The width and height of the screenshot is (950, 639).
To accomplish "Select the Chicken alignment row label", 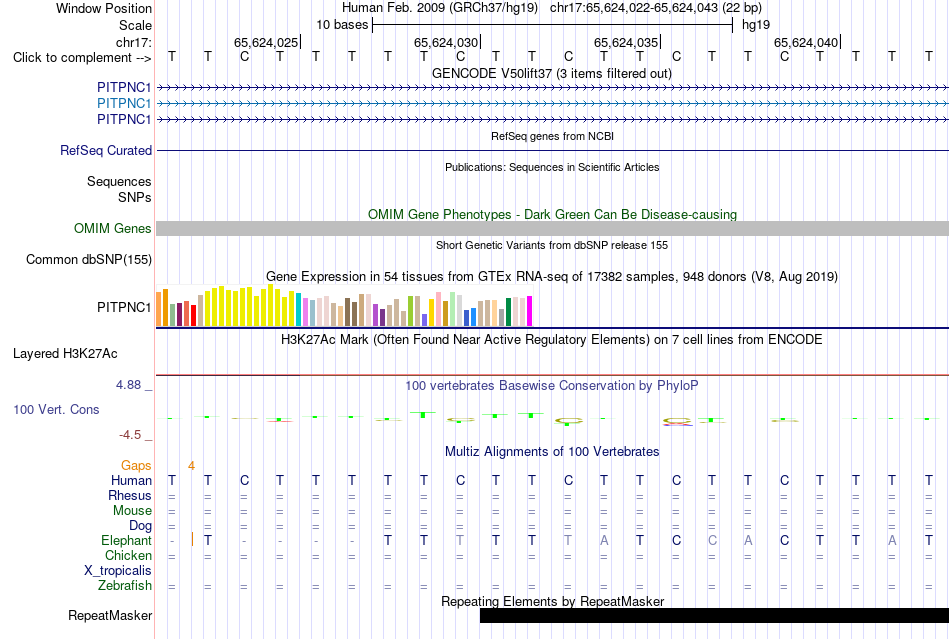I will coord(128,555).
